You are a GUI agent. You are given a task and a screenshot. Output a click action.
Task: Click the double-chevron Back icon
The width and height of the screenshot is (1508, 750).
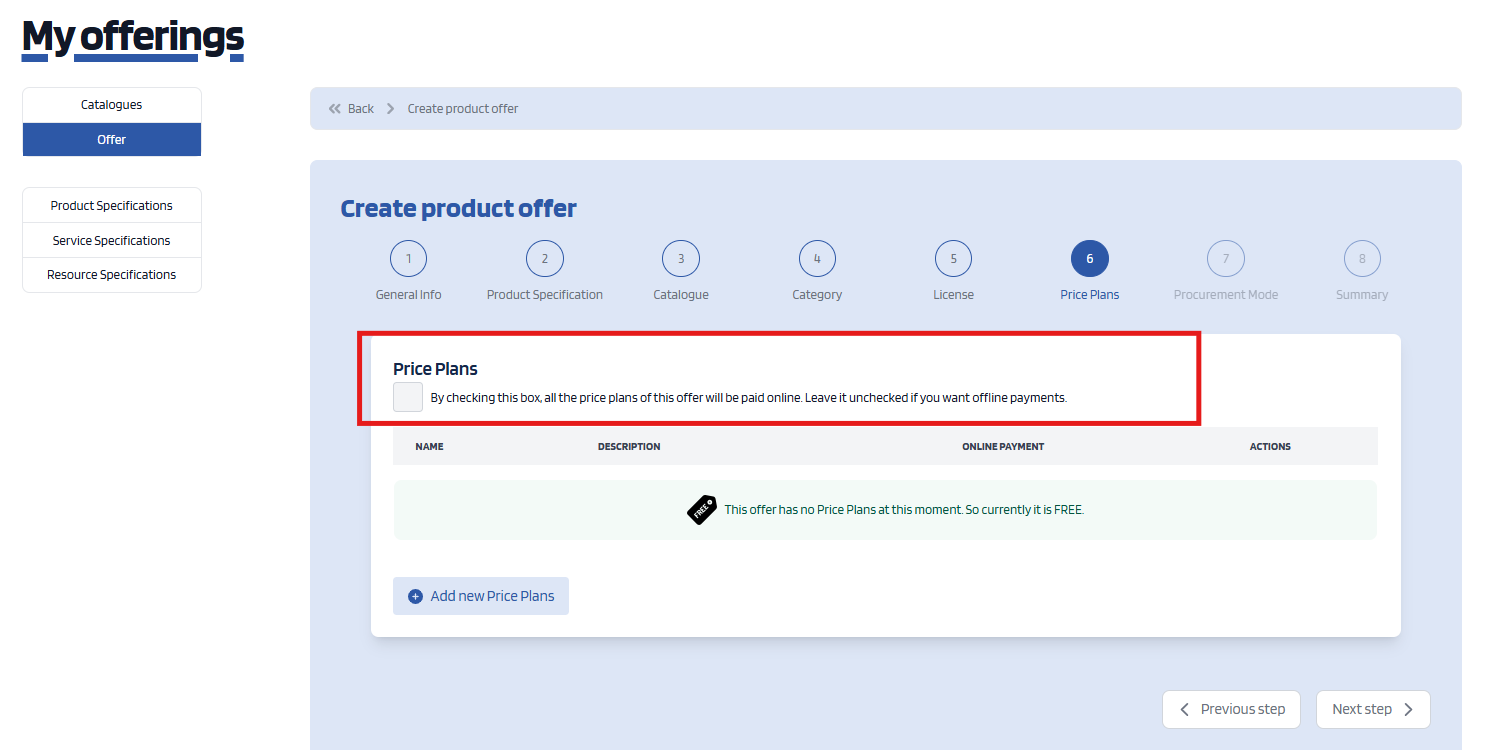335,109
